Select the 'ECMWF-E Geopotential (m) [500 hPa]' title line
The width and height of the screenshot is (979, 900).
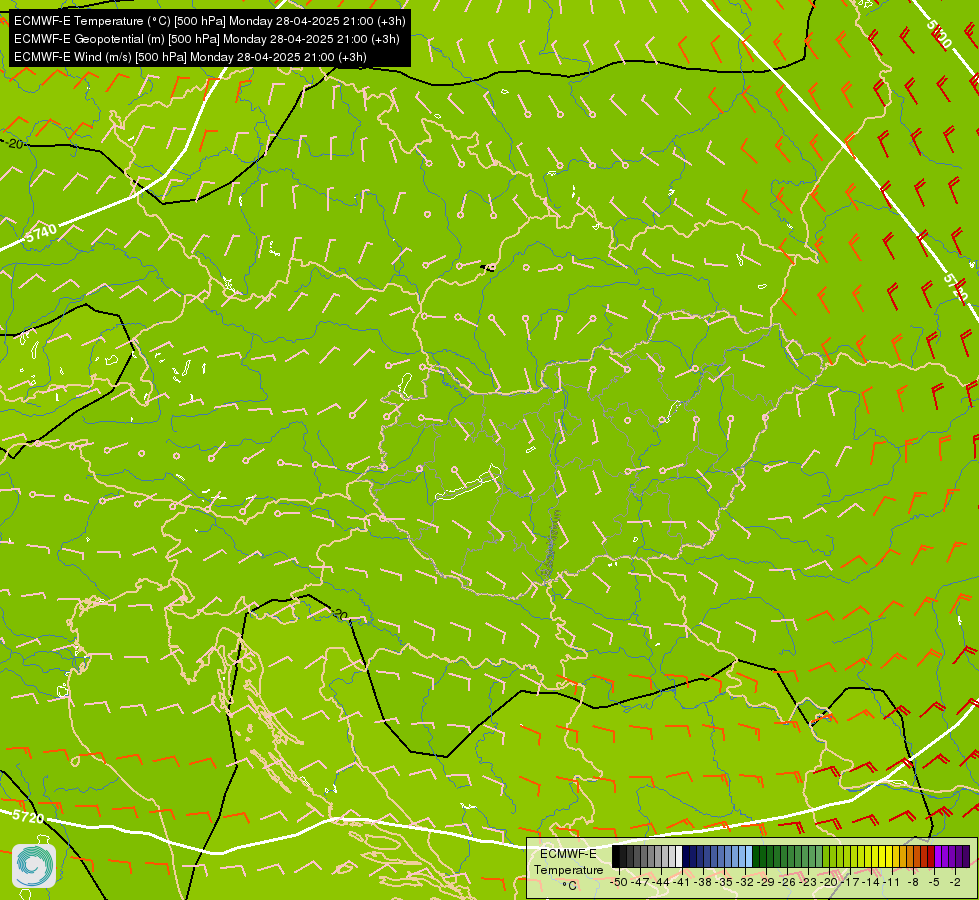click(207, 39)
